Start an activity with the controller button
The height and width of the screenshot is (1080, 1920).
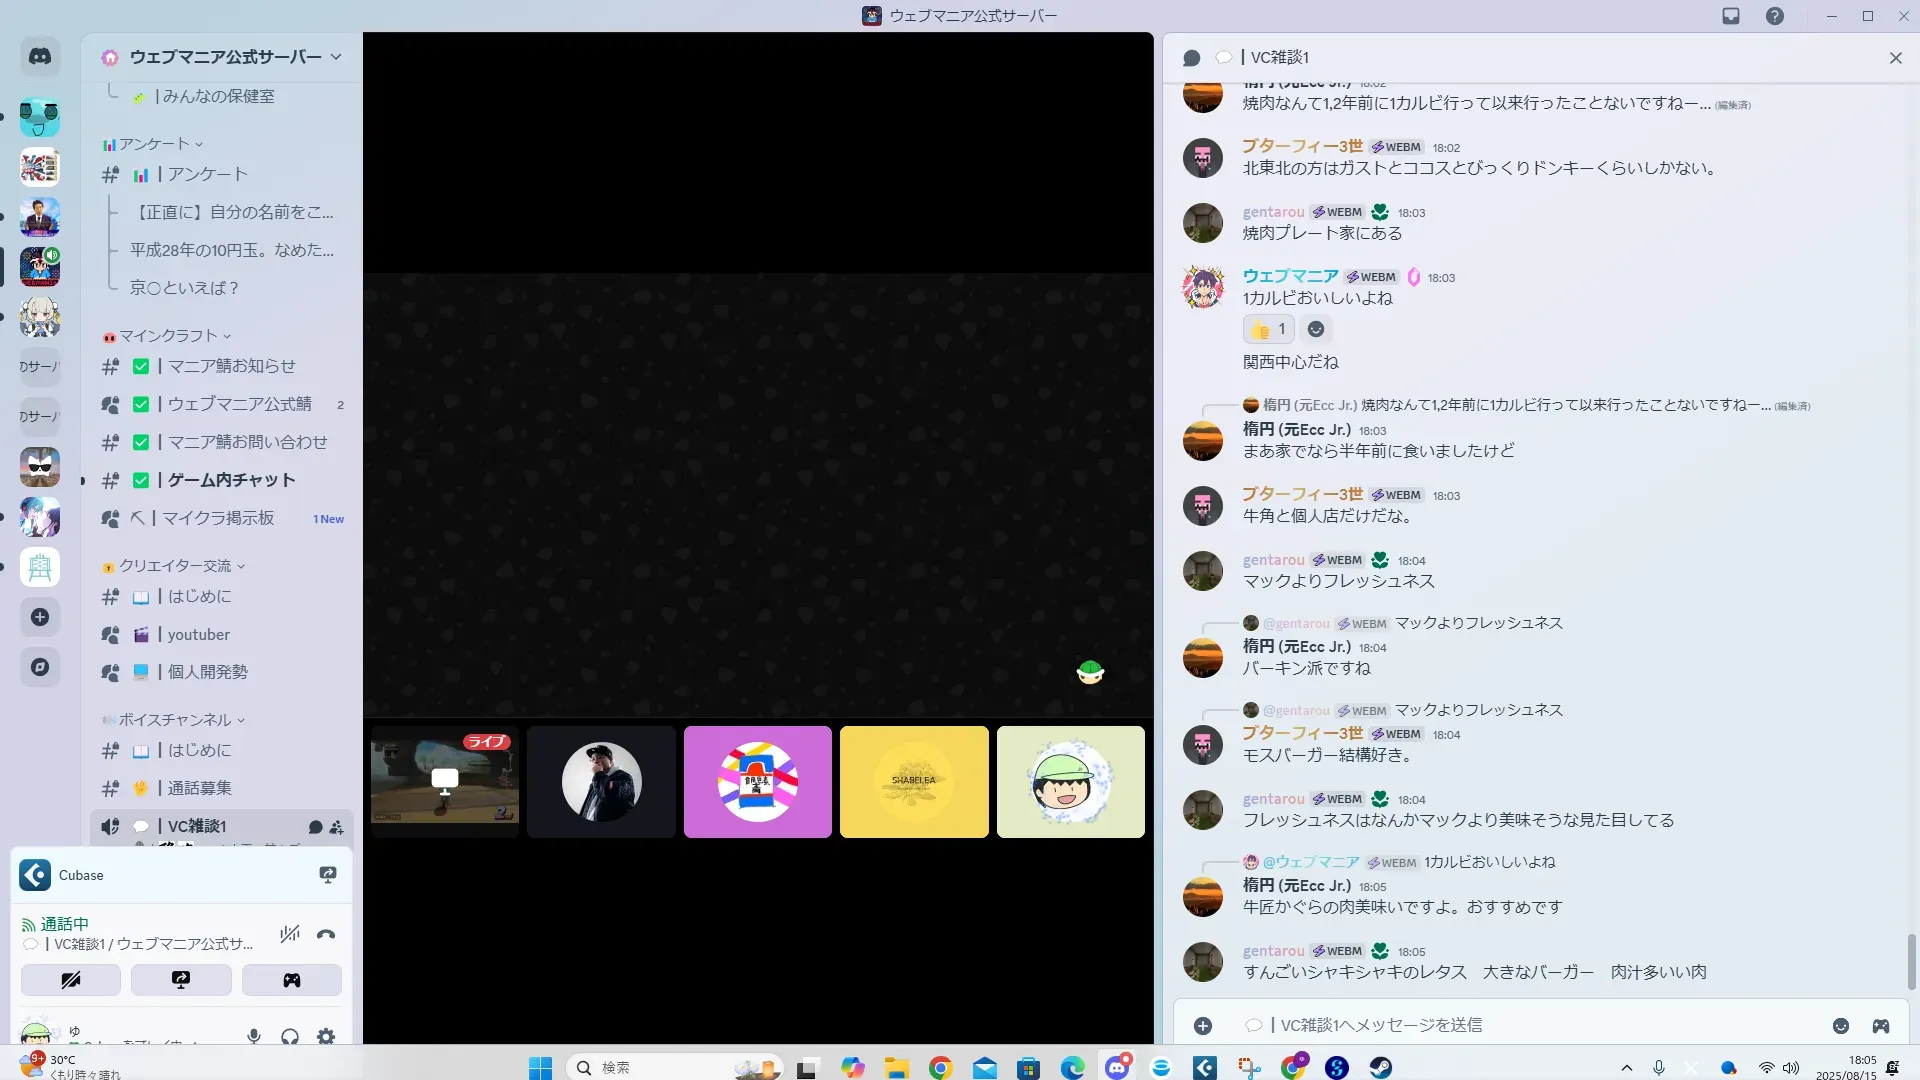(x=291, y=980)
